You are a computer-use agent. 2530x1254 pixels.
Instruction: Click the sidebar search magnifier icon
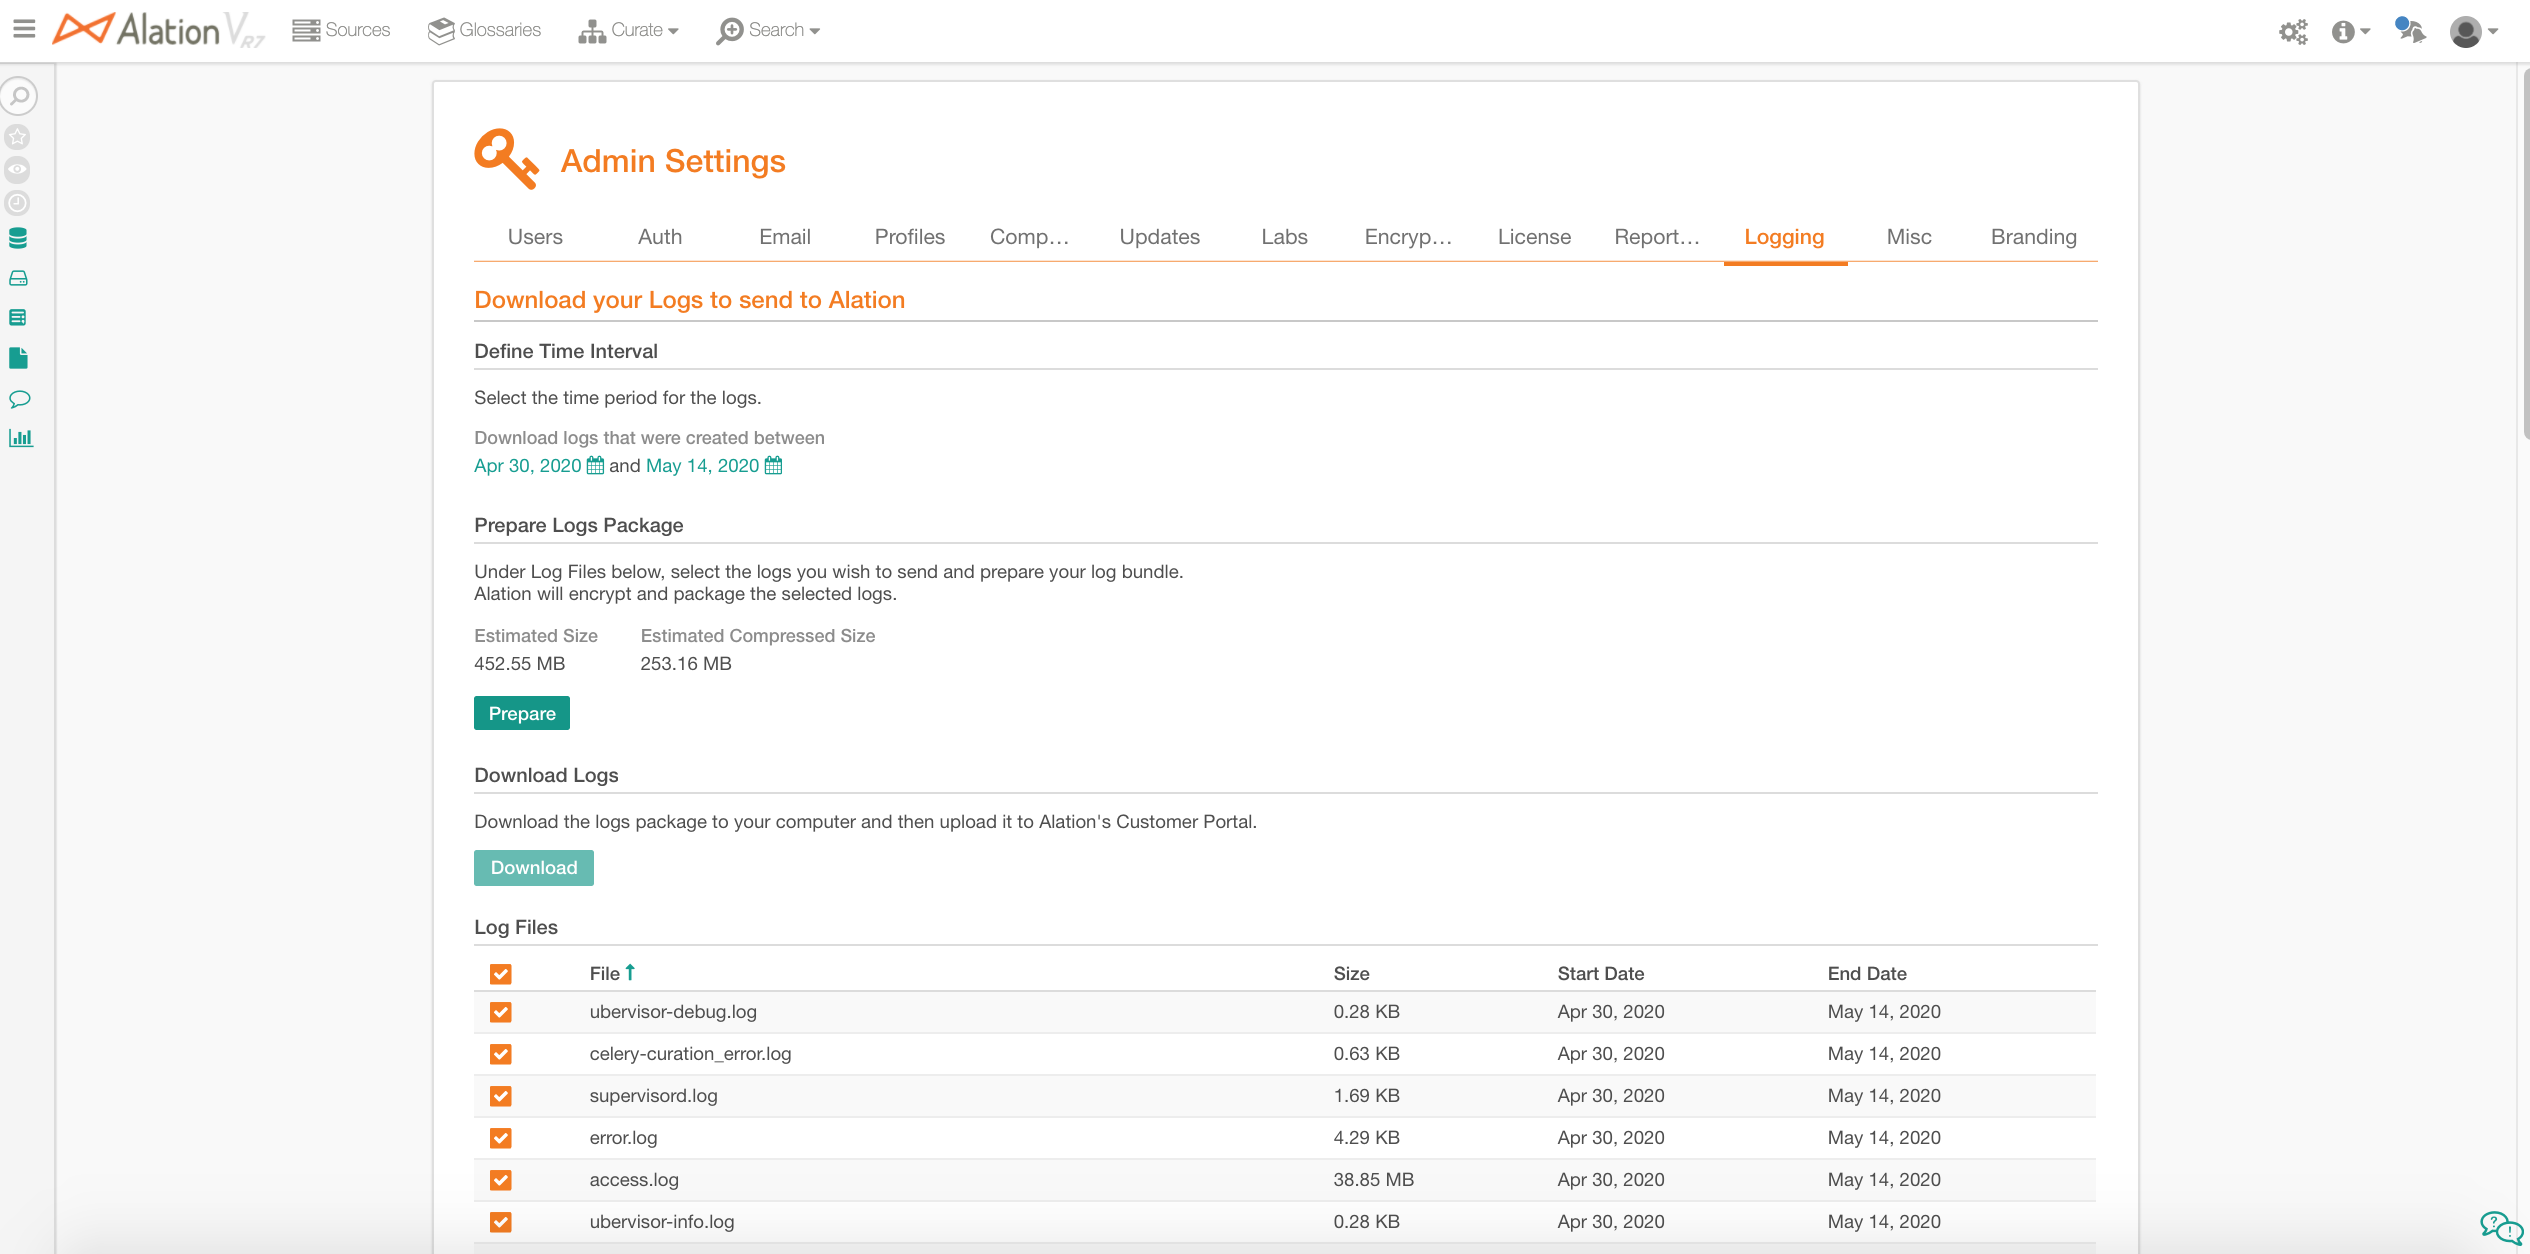tap(19, 96)
